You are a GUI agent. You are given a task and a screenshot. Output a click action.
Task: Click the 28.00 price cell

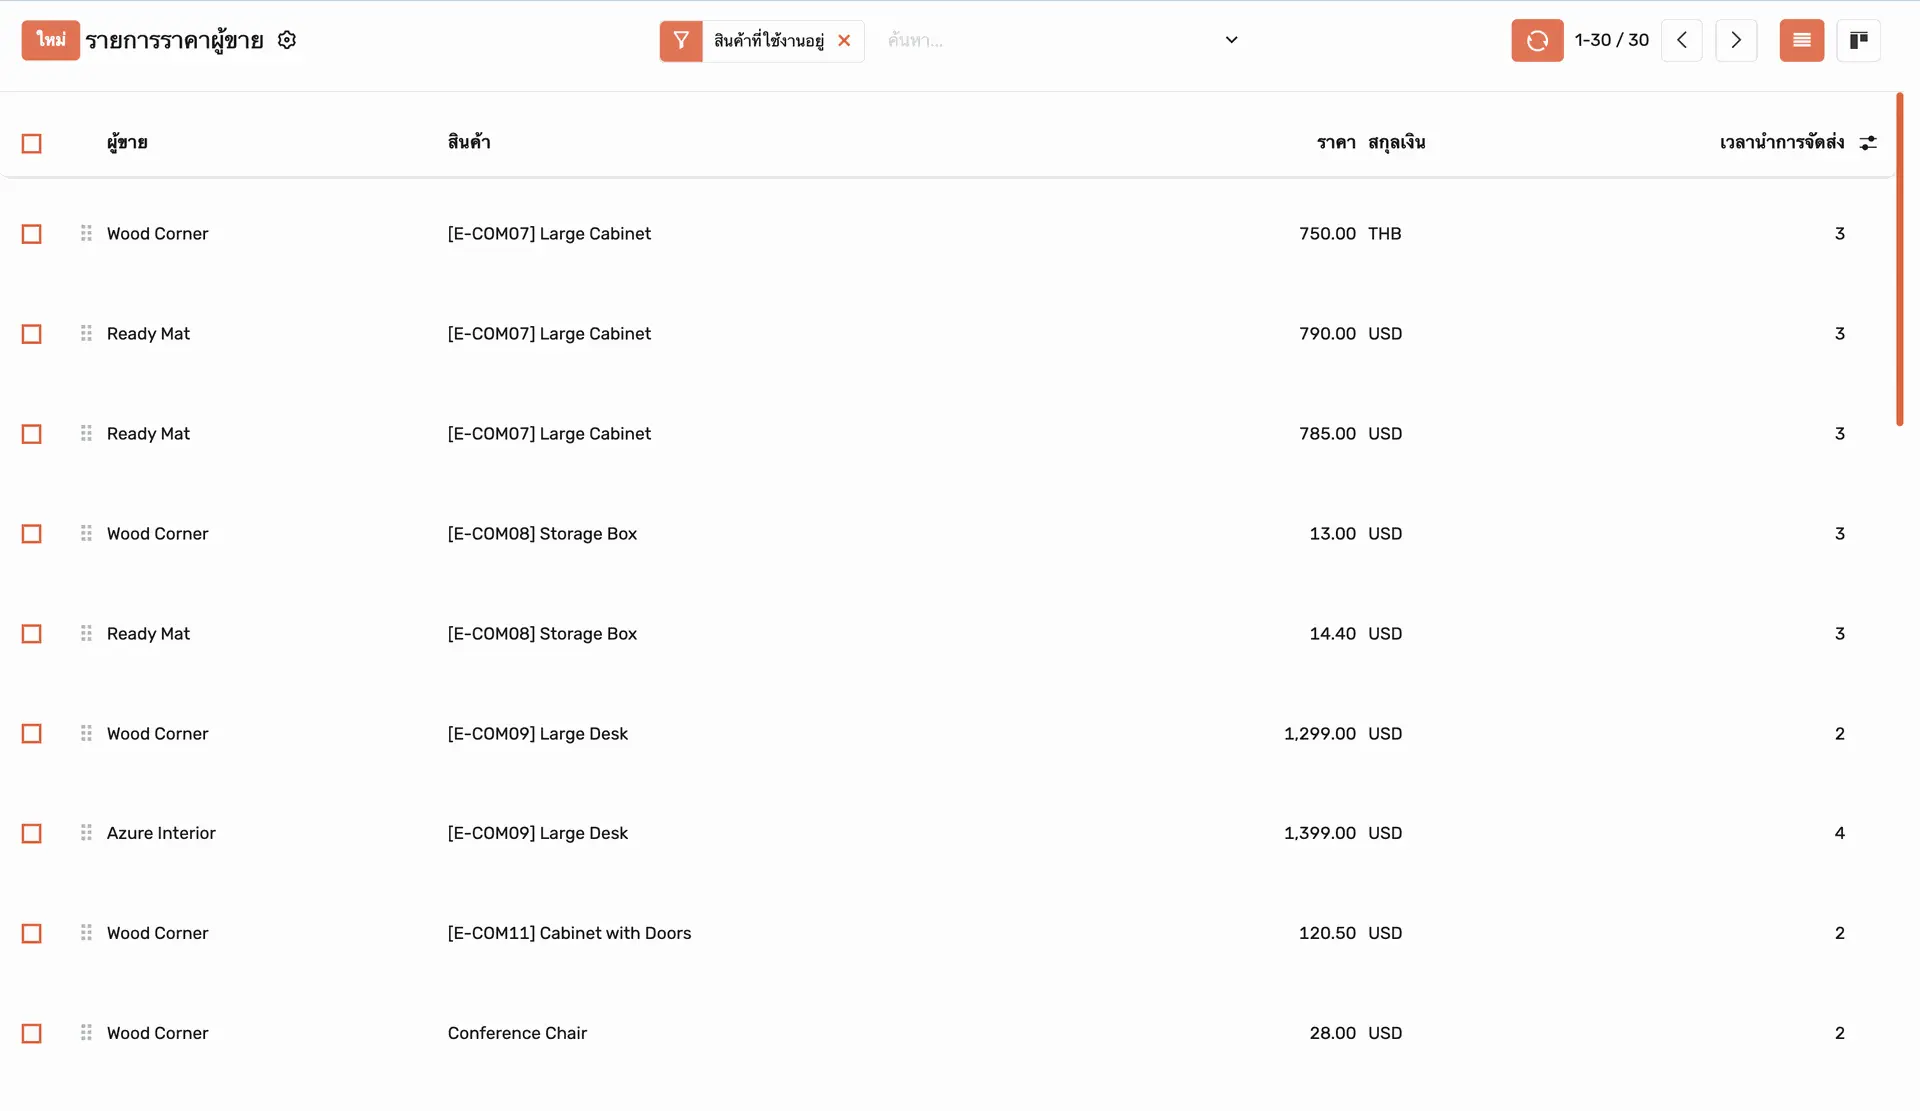pyautogui.click(x=1332, y=1033)
